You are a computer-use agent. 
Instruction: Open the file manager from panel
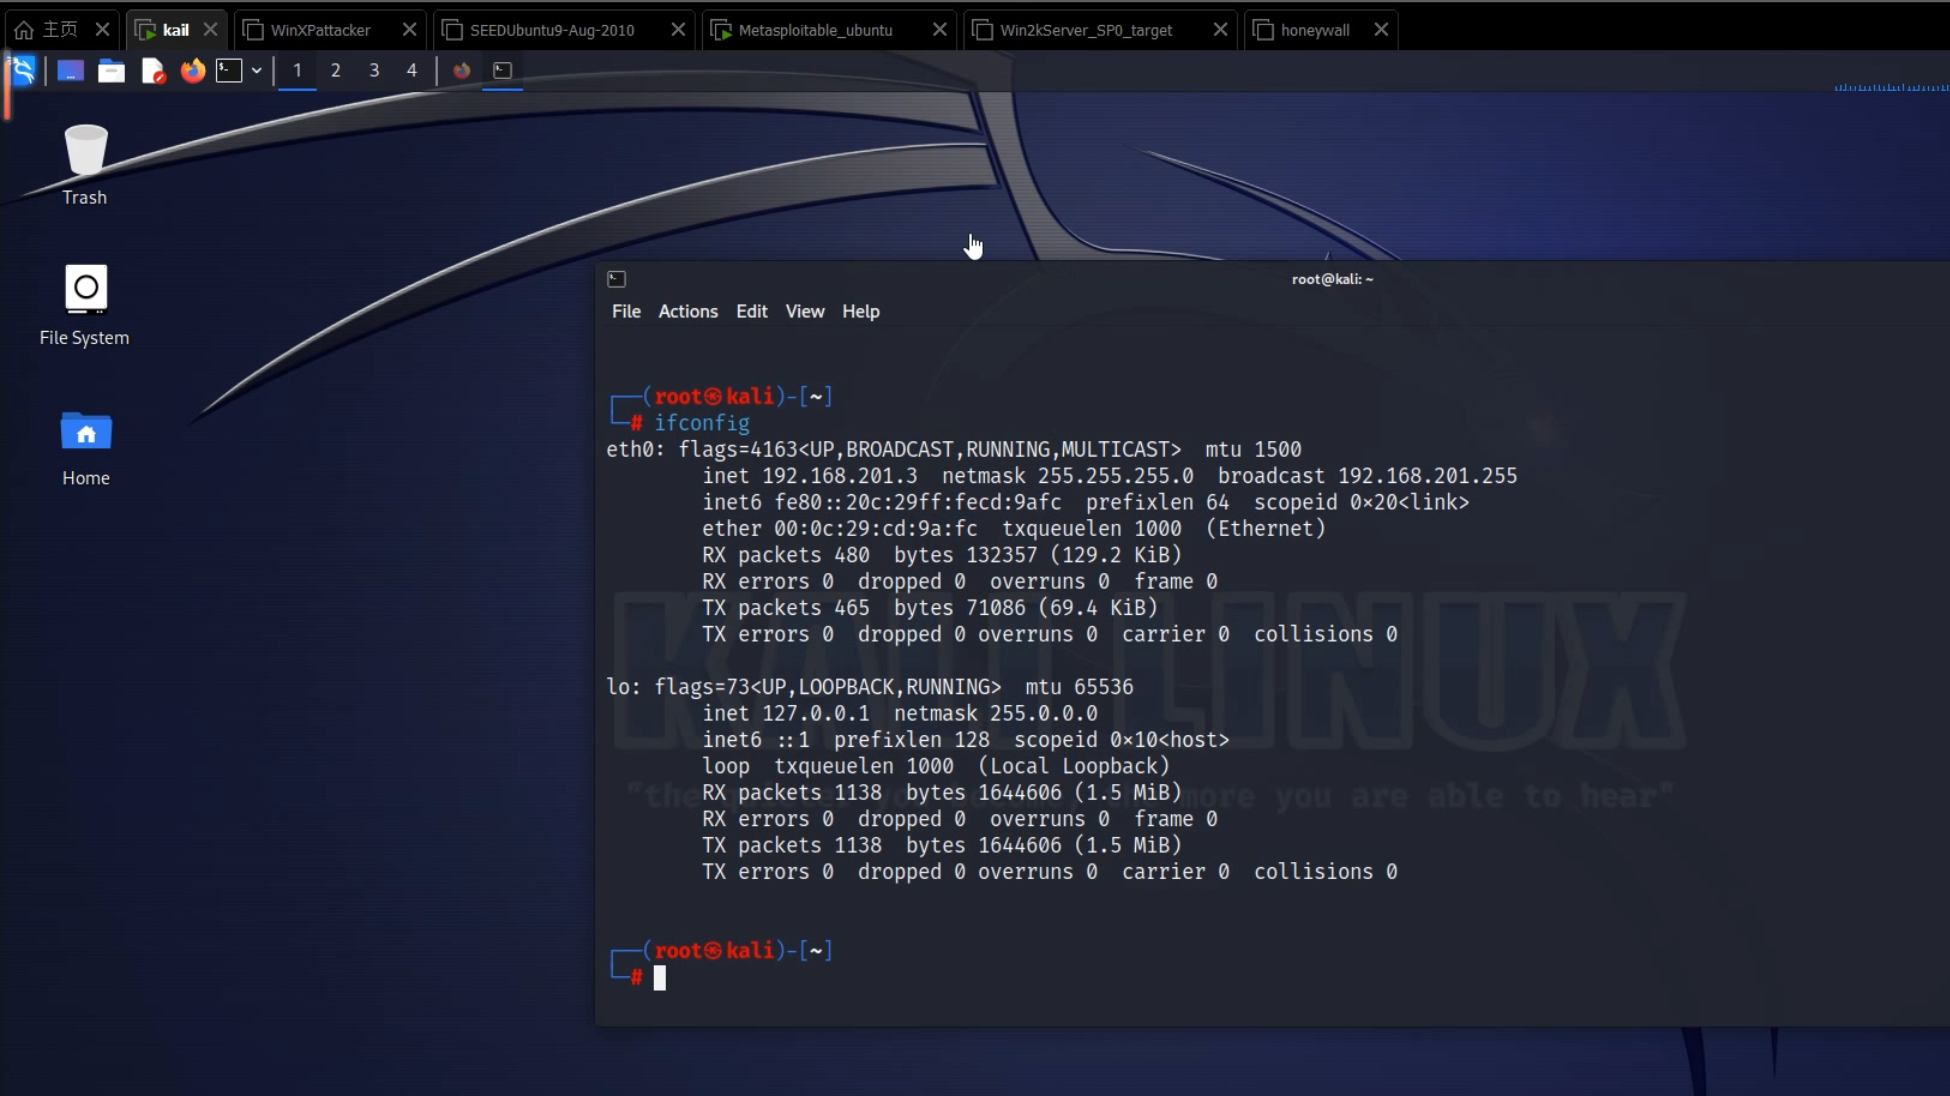111,70
